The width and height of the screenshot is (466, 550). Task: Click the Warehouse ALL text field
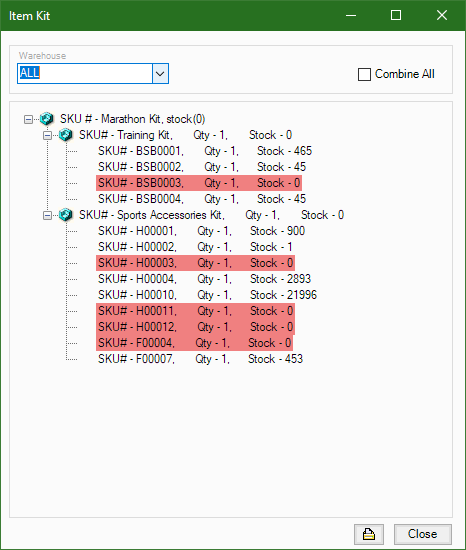pyautogui.click(x=85, y=74)
